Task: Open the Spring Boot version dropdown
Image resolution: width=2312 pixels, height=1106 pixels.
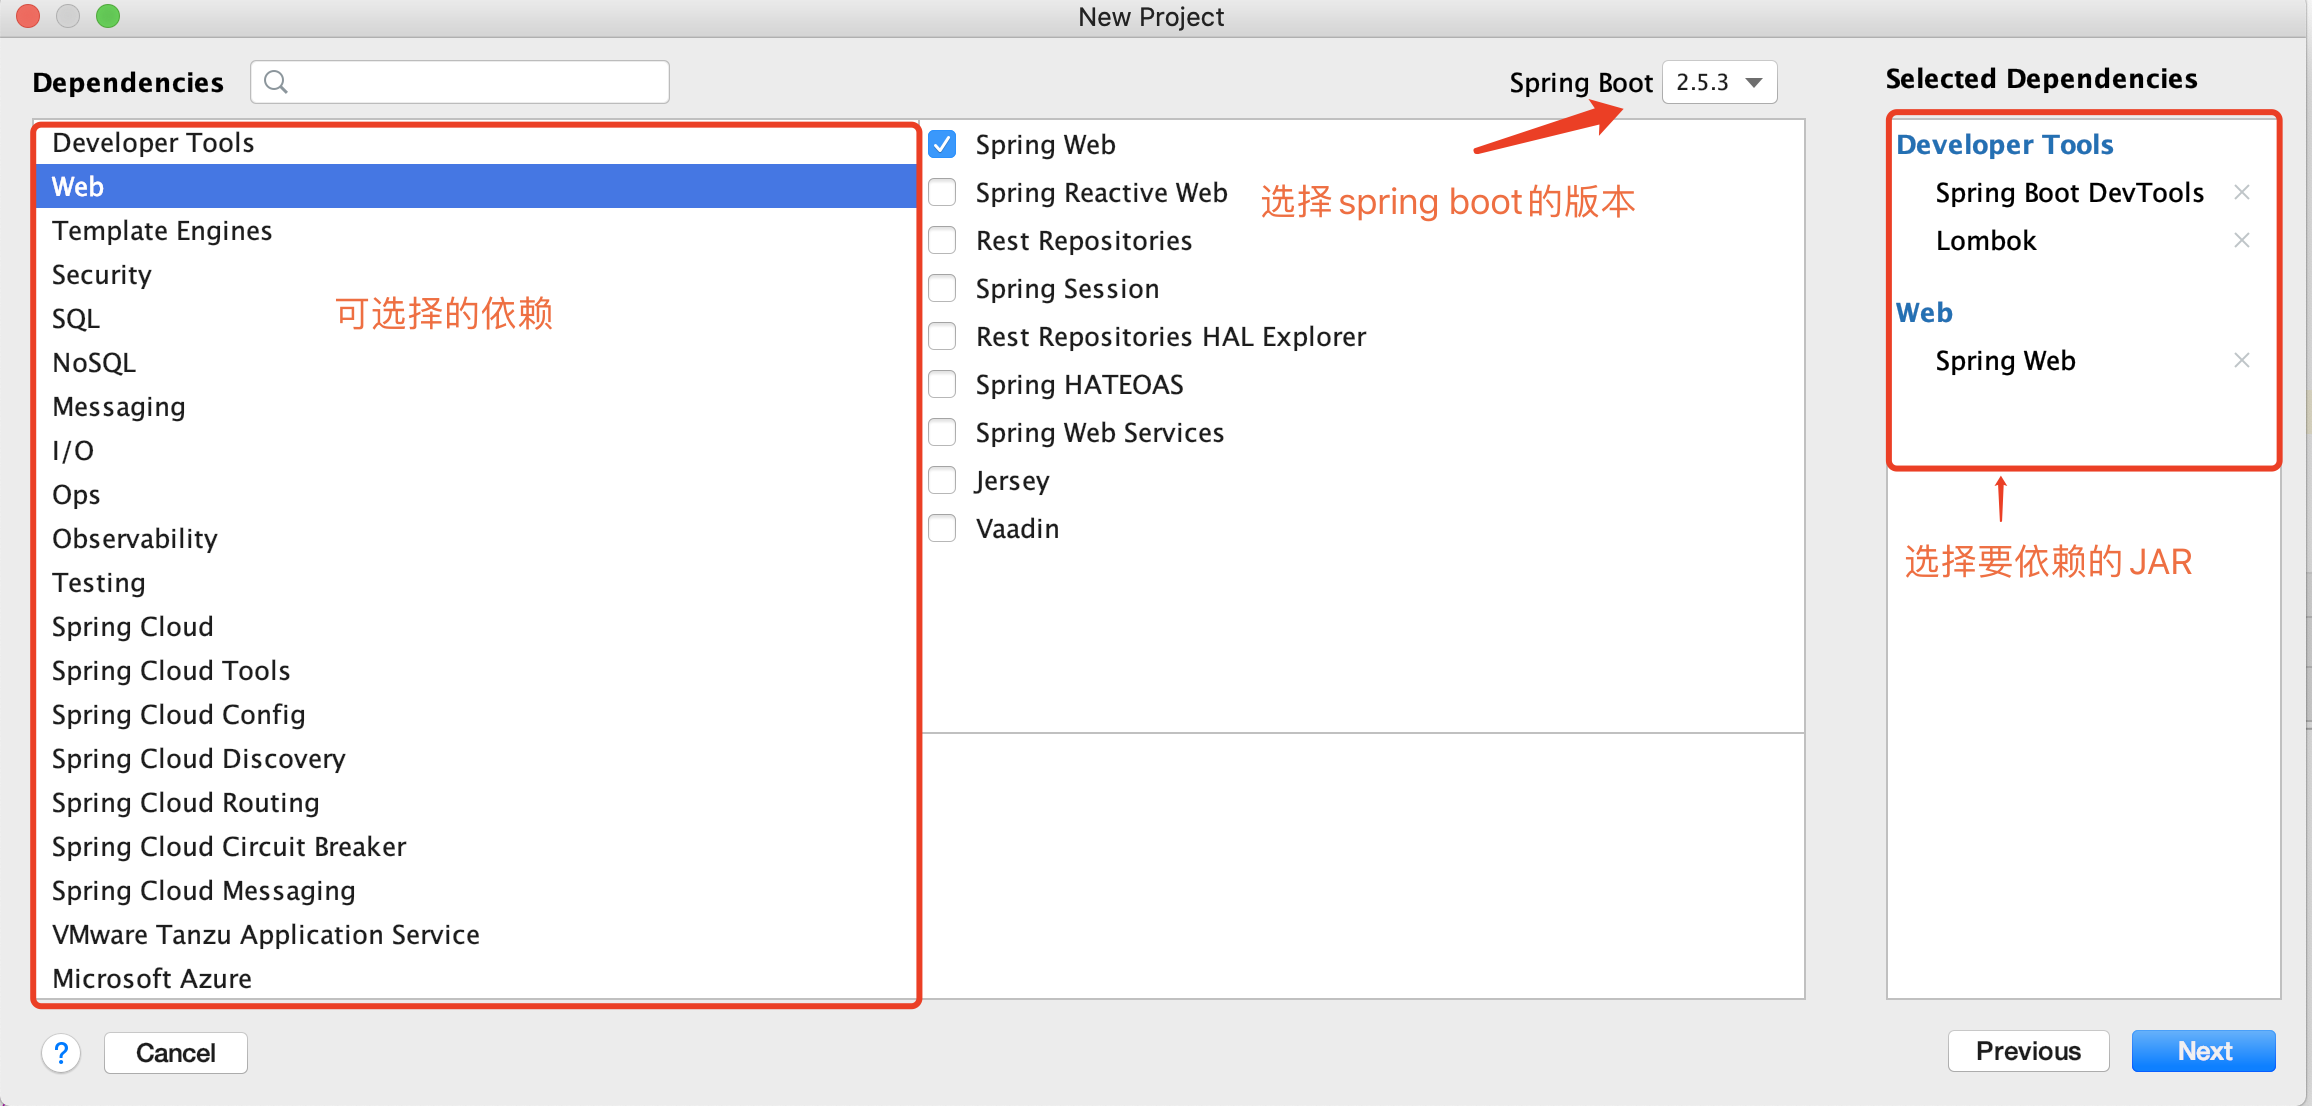Action: 1719,82
